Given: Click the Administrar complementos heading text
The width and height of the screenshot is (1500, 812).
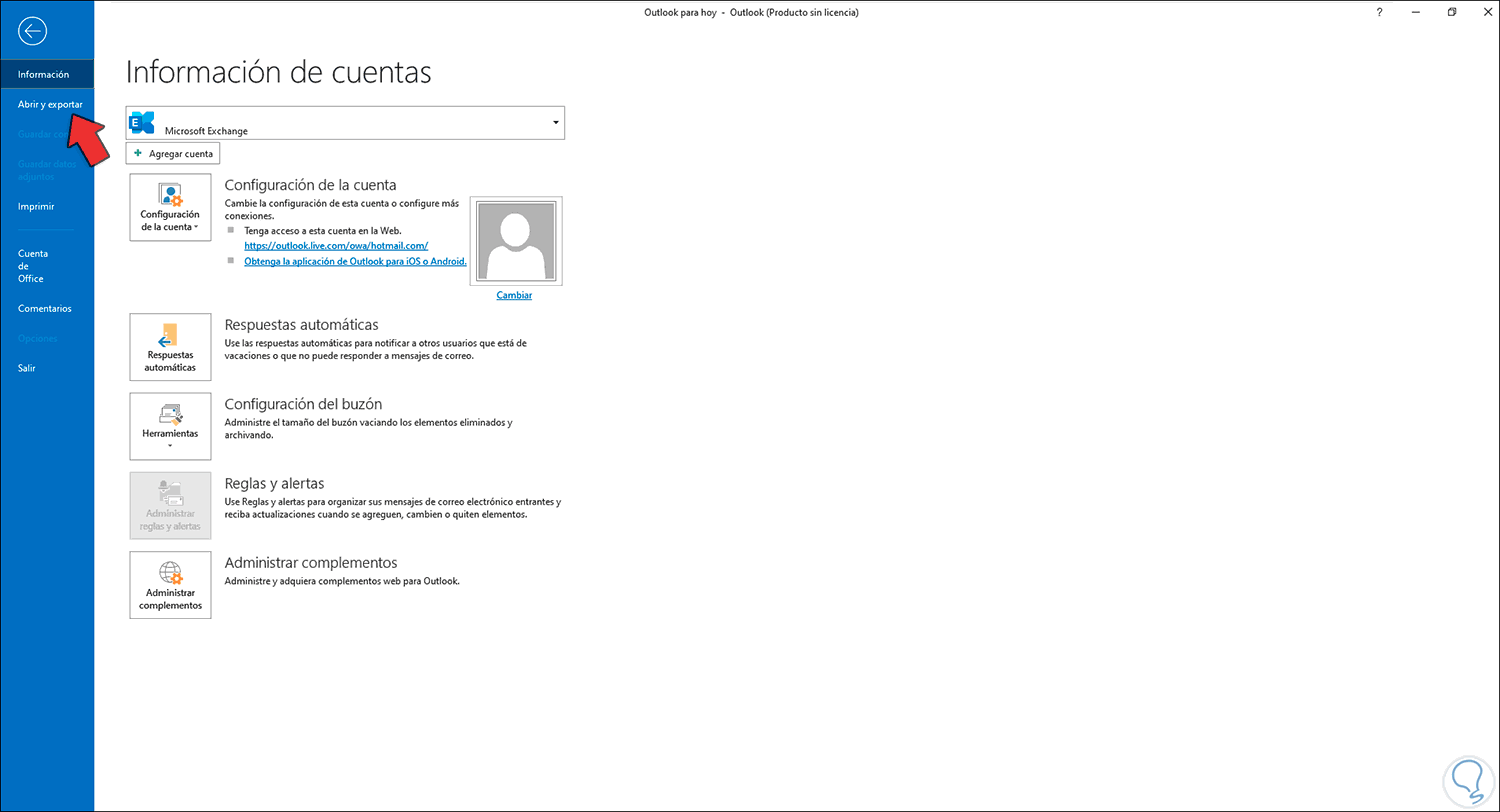Looking at the screenshot, I should tap(311, 562).
